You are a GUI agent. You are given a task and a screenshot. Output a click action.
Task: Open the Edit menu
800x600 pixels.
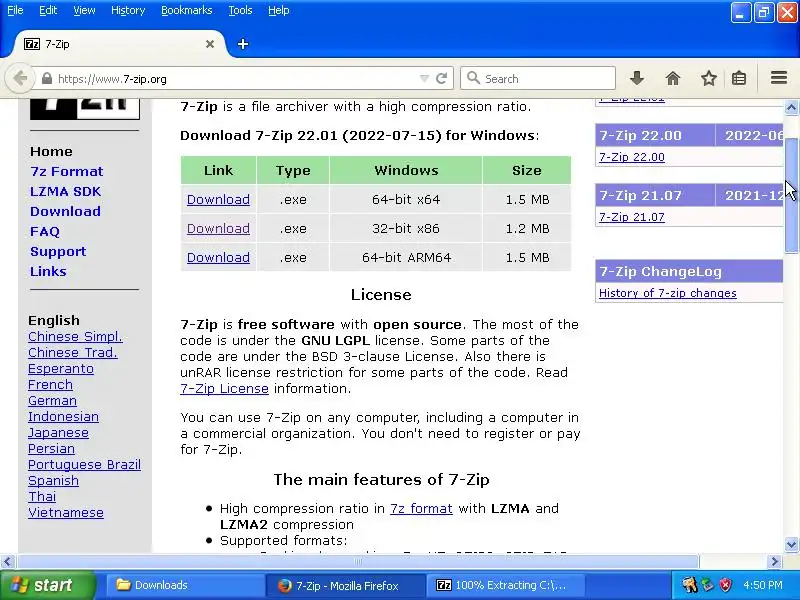[48, 10]
